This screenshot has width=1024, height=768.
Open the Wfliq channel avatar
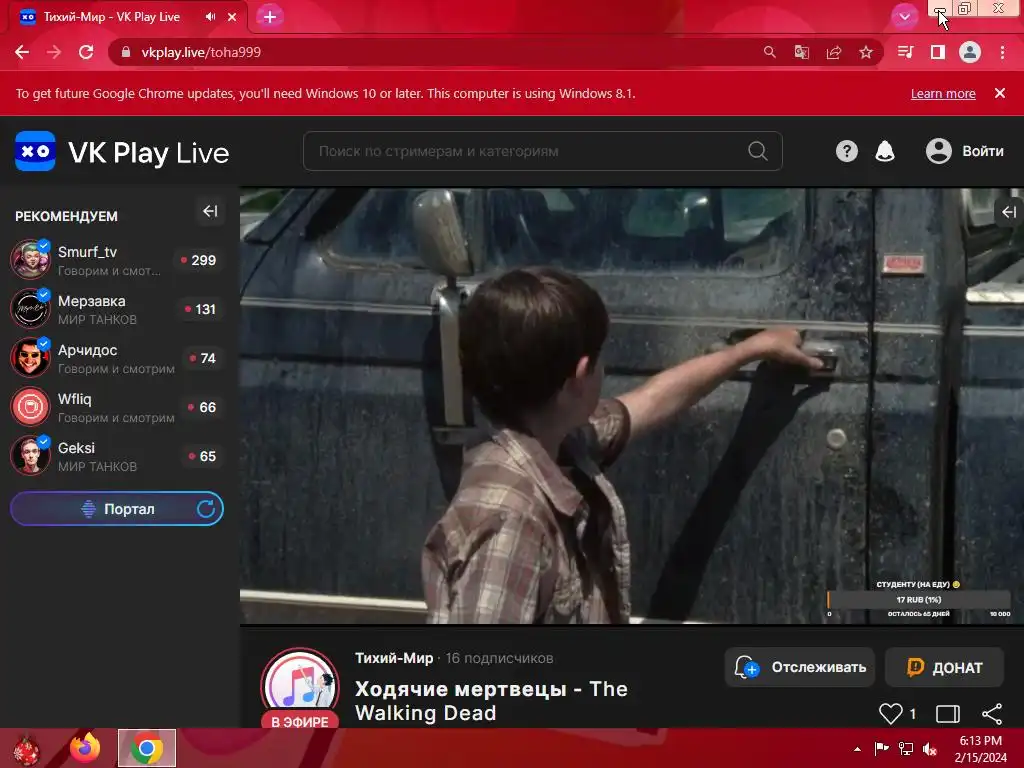[x=31, y=406]
